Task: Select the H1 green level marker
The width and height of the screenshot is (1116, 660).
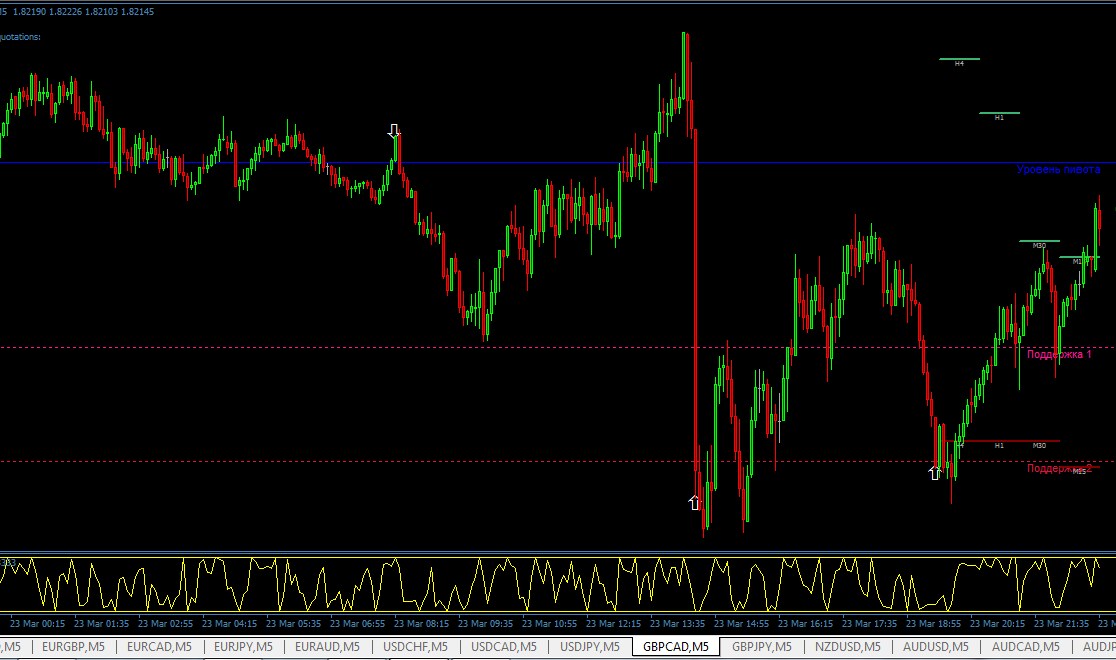Action: (x=999, y=114)
